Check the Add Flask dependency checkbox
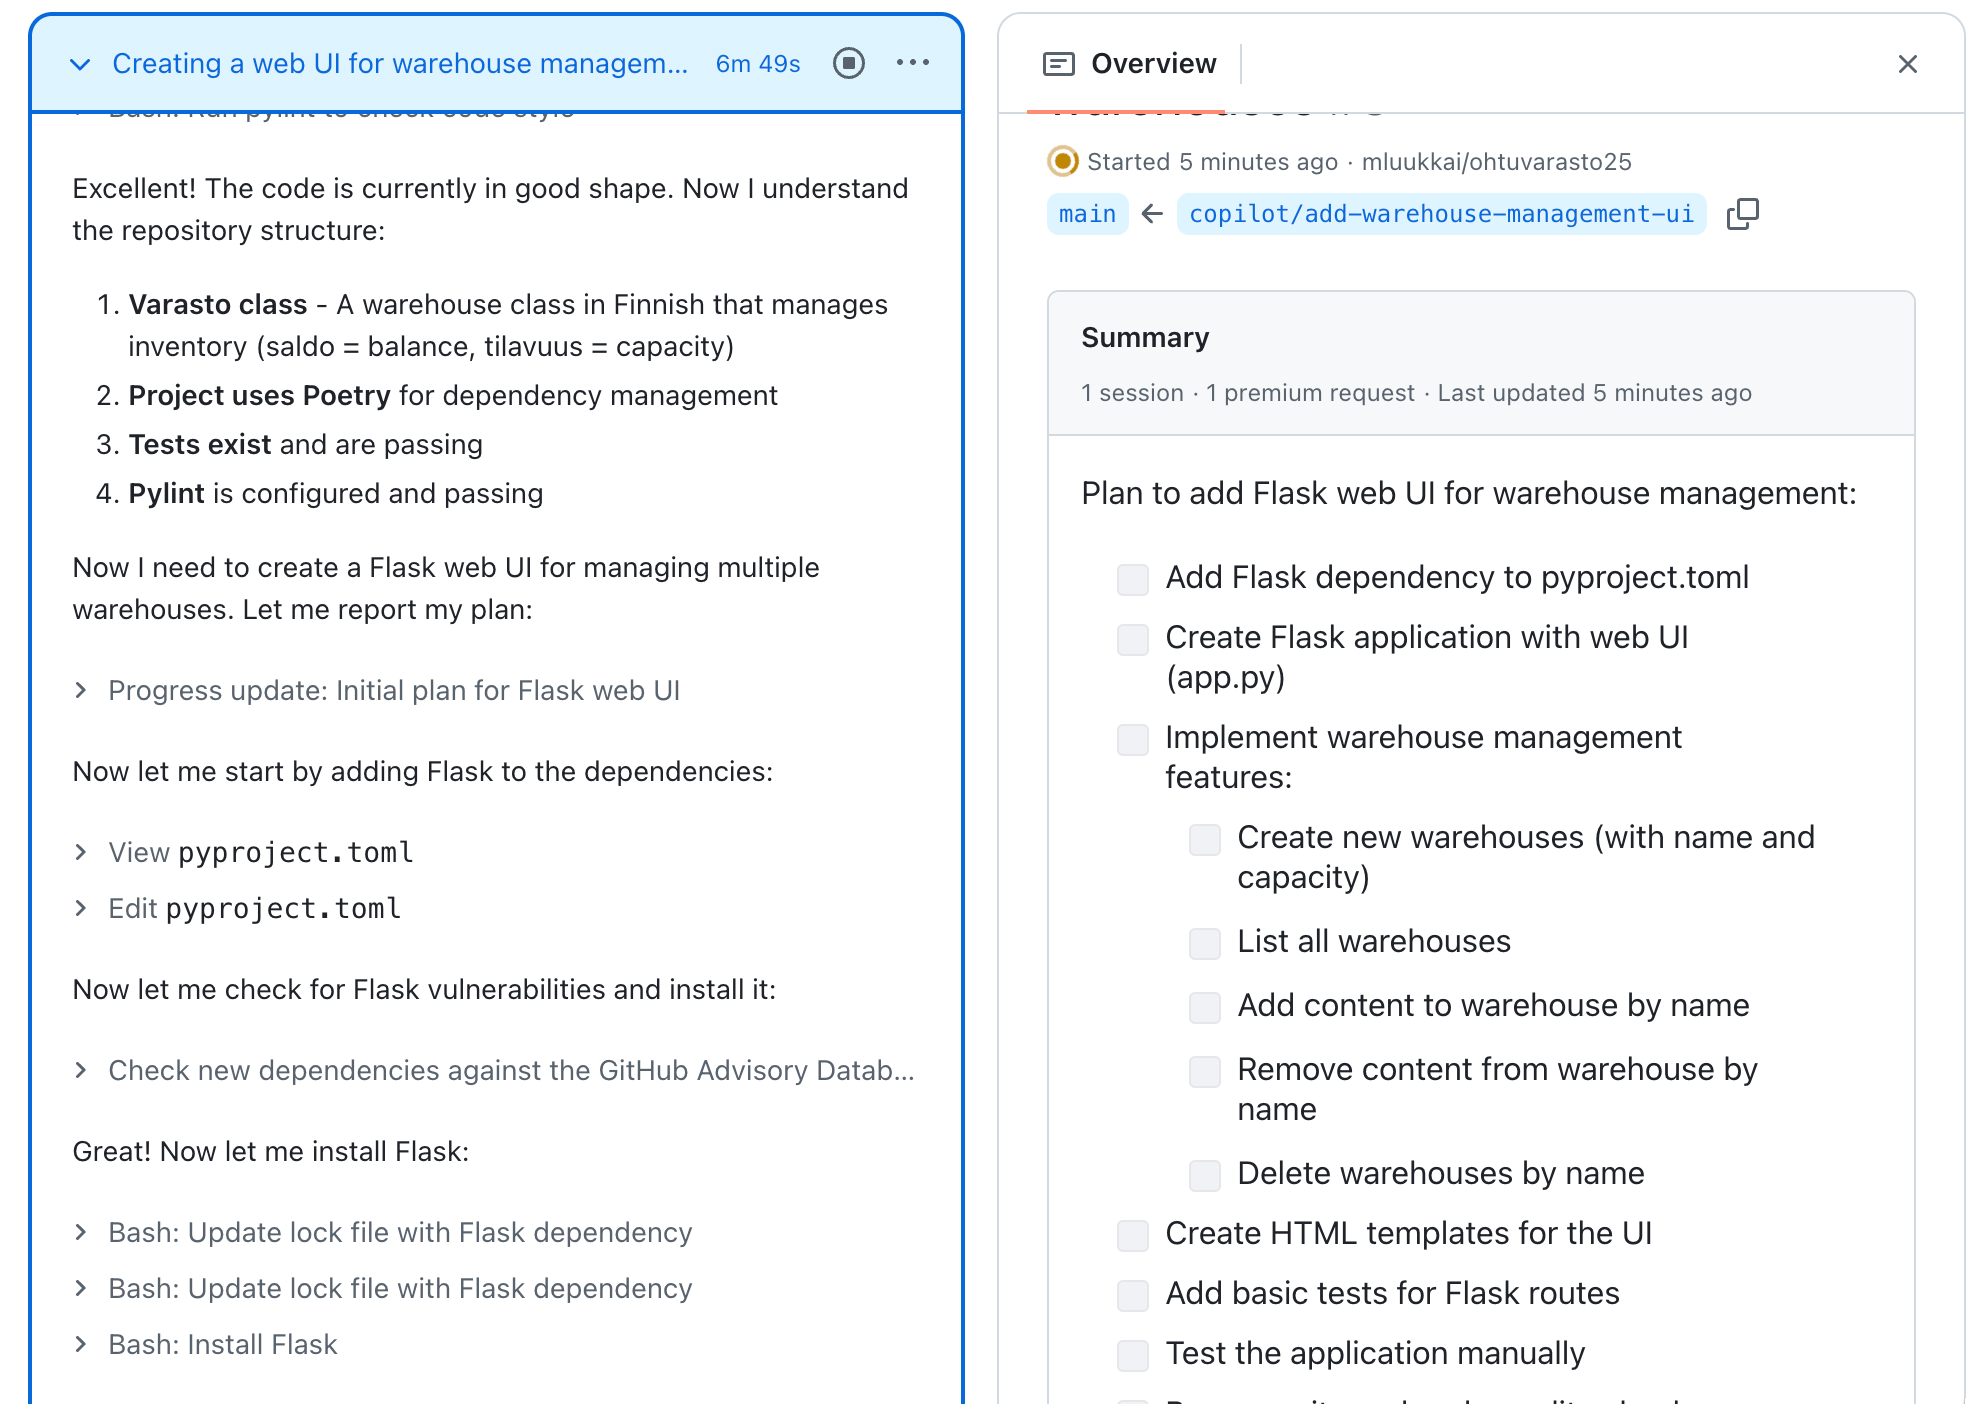1966x1404 pixels. pos(1132,579)
